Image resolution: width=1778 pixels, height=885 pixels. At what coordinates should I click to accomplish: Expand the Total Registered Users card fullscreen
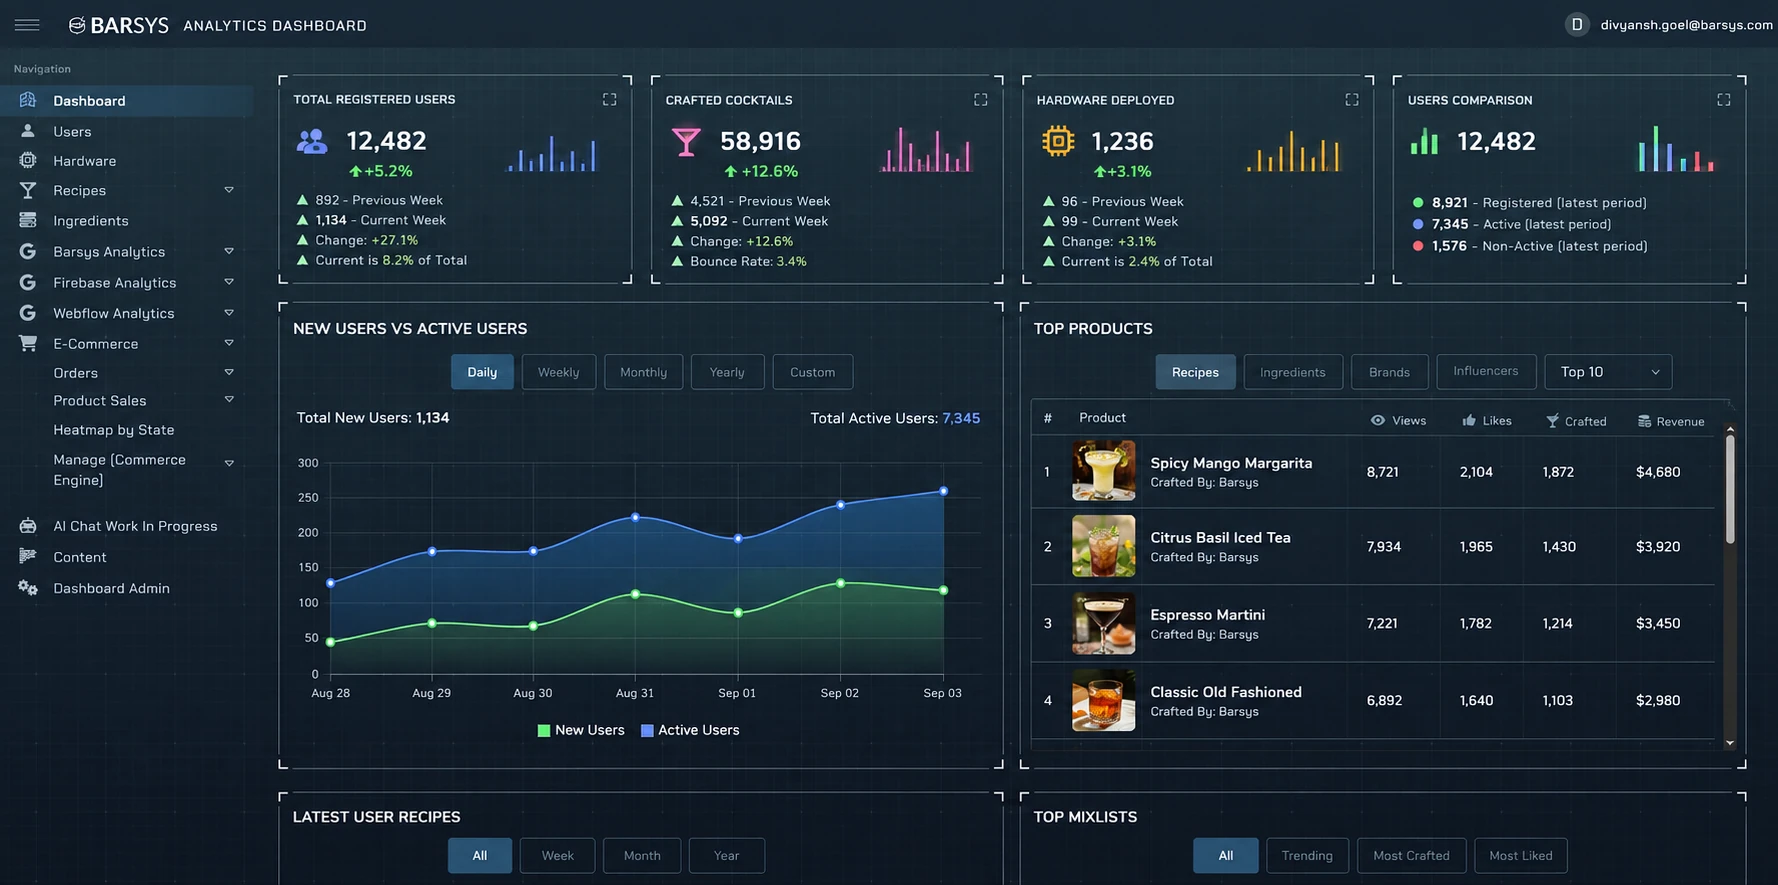pos(609,99)
